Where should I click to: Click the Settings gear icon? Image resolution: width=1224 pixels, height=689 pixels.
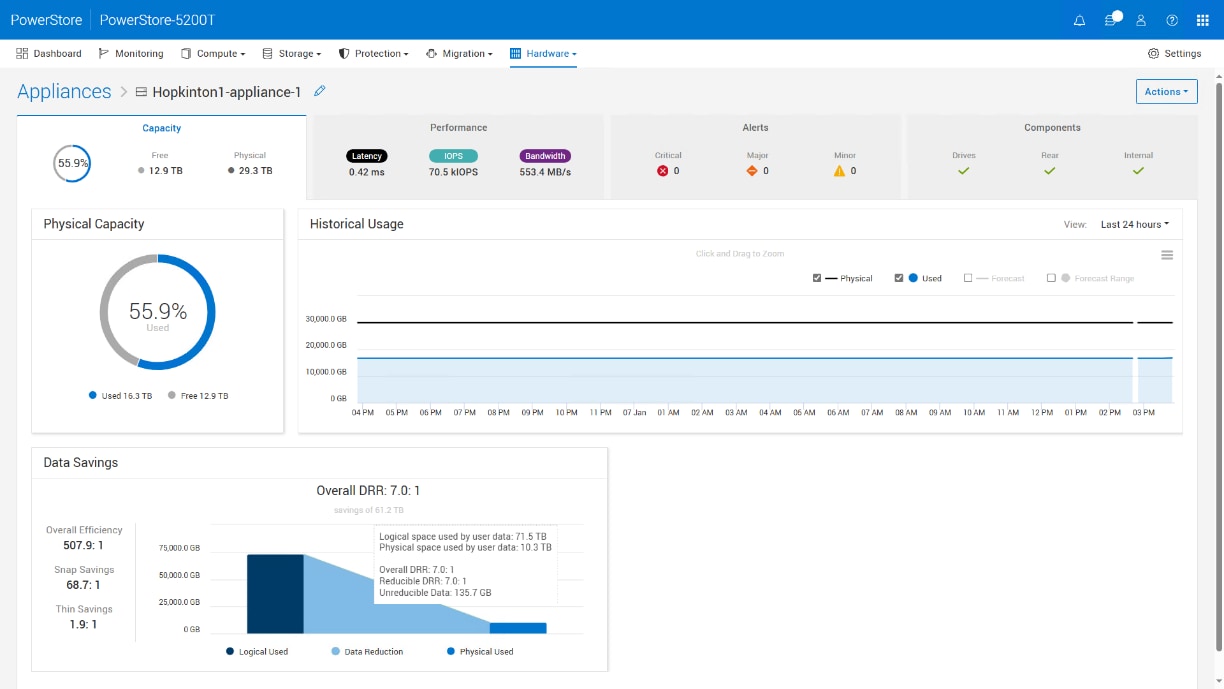click(x=1153, y=54)
